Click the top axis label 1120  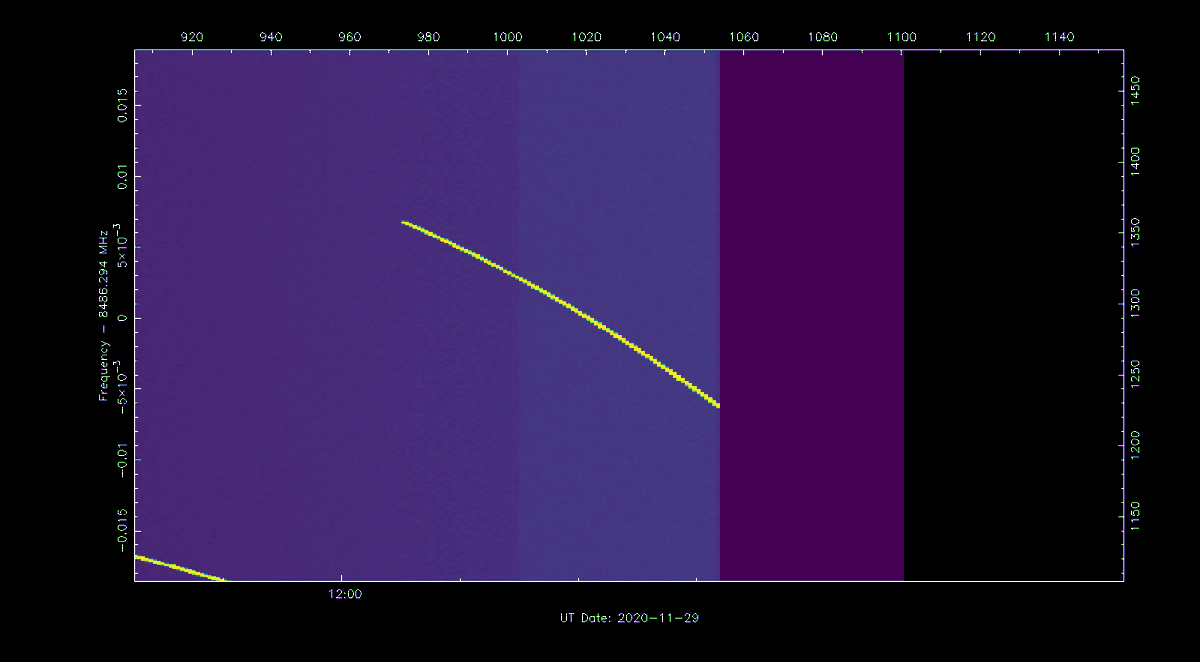(981, 37)
